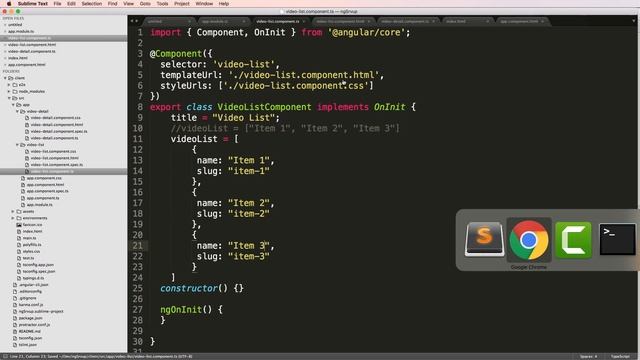Open the Apple menu

click(x=9, y=3)
